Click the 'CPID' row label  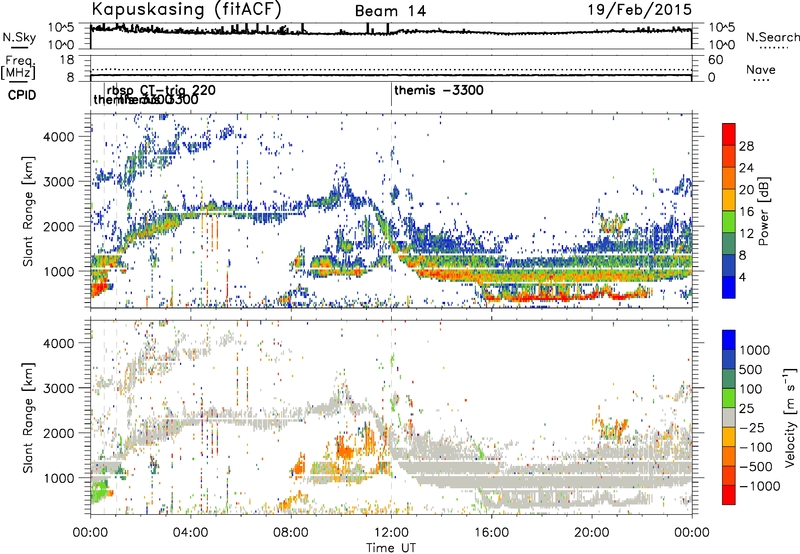(22, 95)
